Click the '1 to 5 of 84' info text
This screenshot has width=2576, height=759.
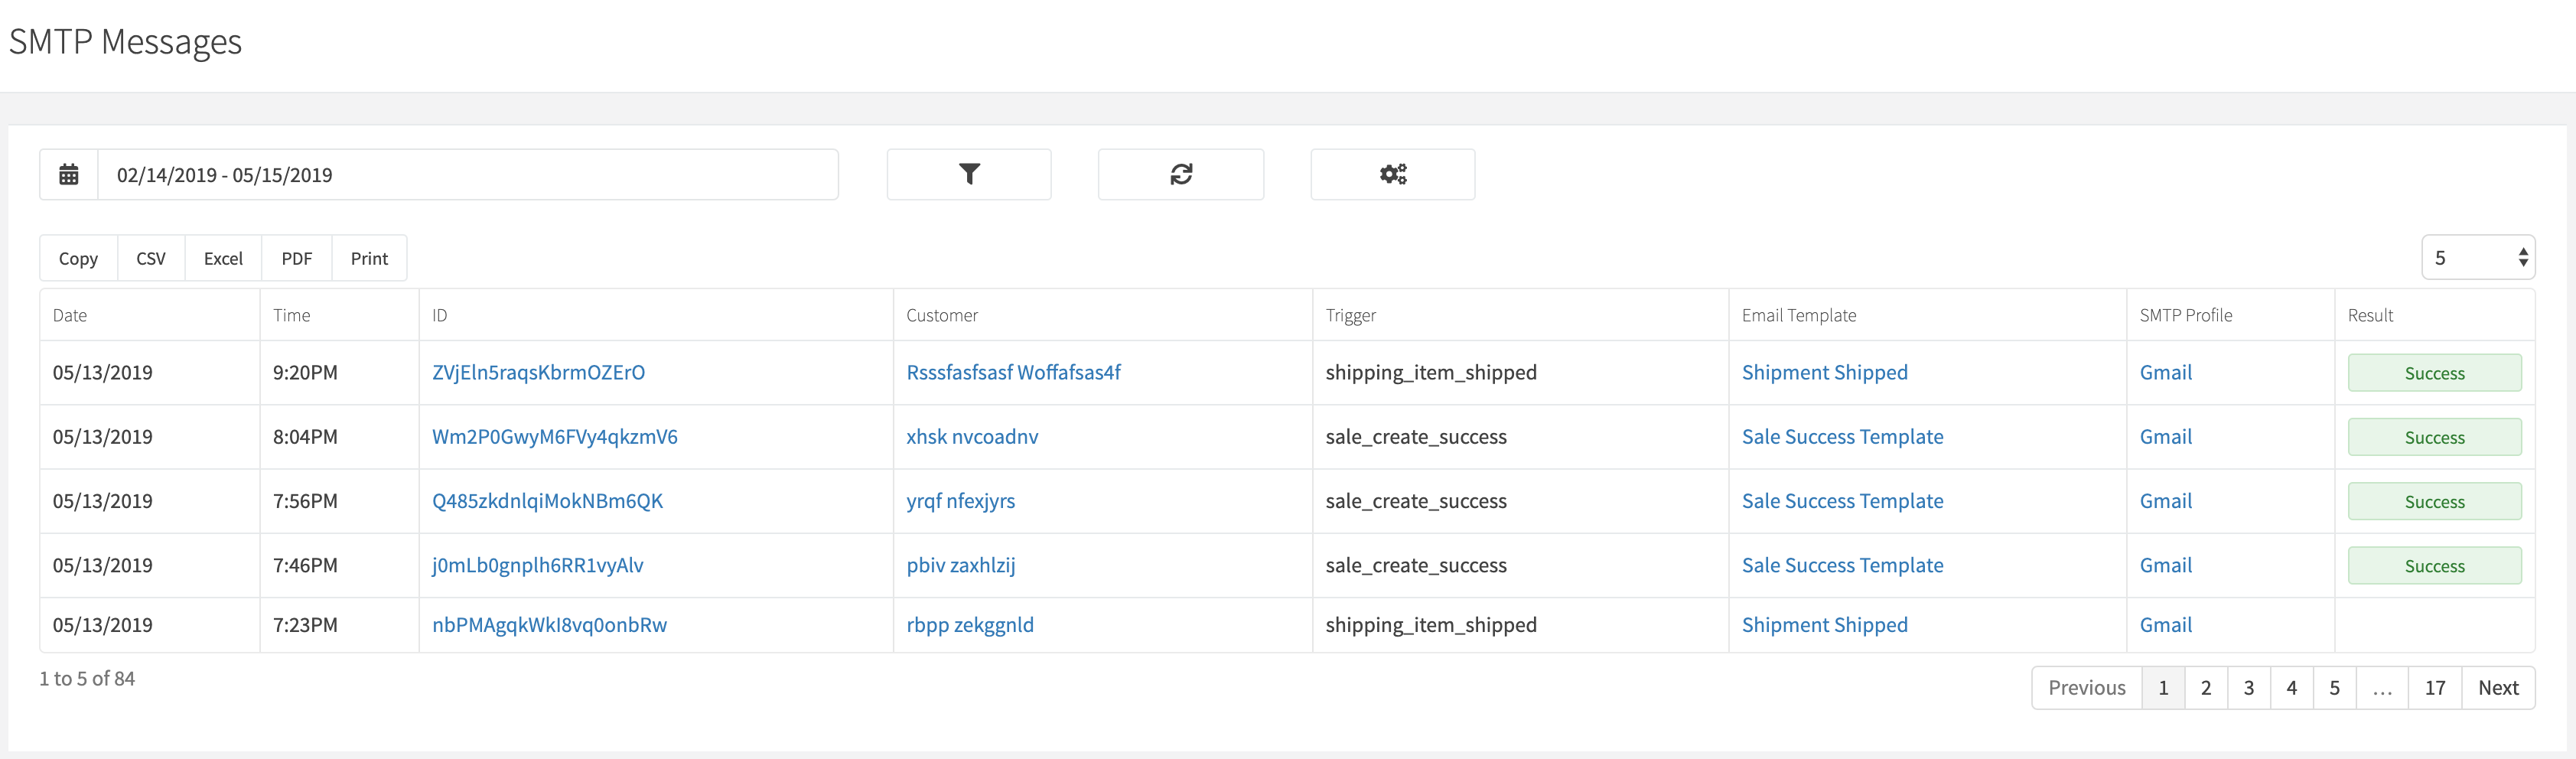(87, 679)
